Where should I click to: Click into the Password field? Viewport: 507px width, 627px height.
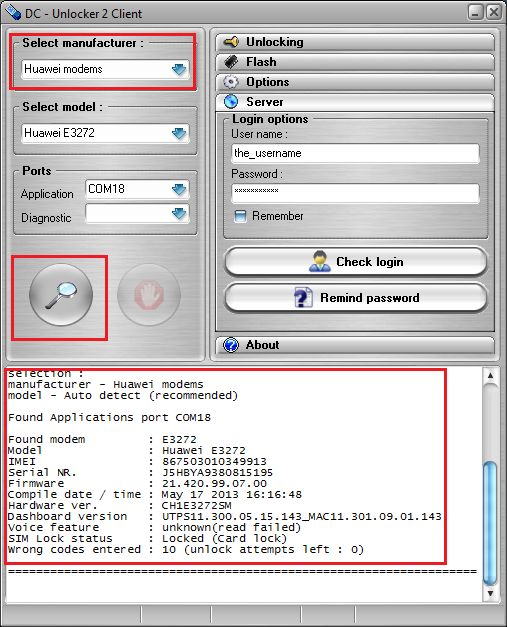click(355, 193)
